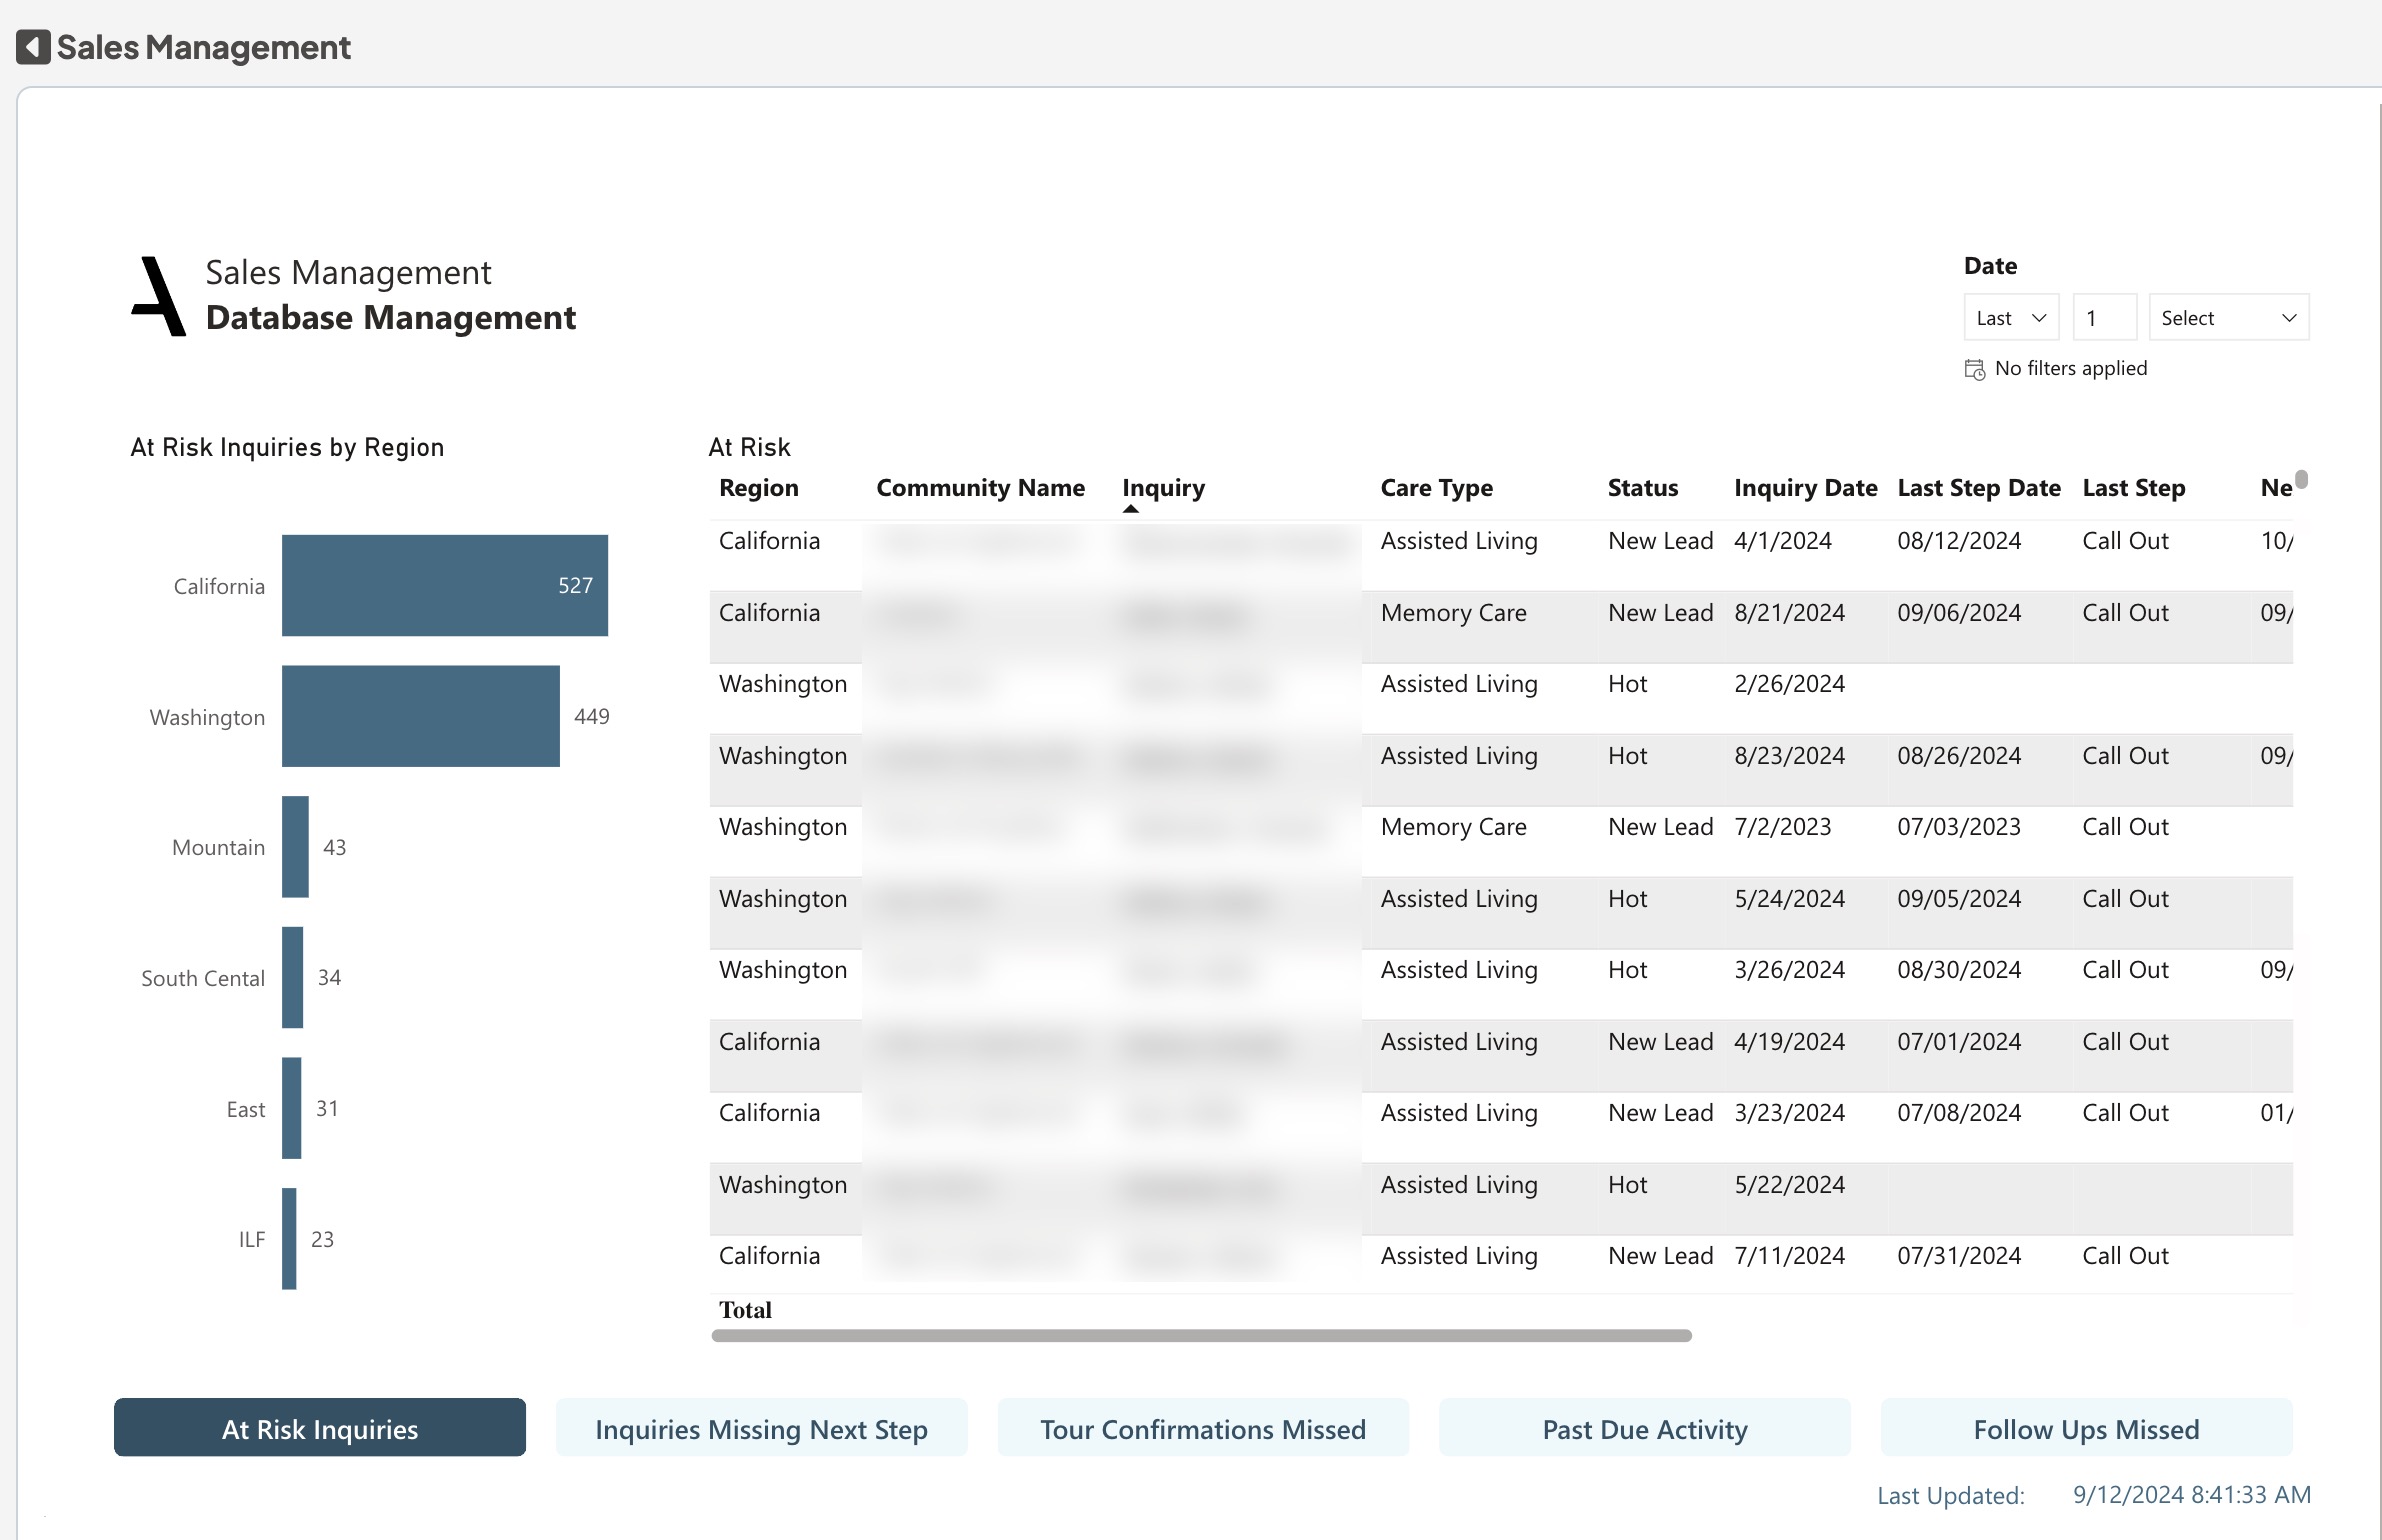The height and width of the screenshot is (1540, 2382).
Task: Open the Last relative date dropdown
Action: coord(2010,318)
